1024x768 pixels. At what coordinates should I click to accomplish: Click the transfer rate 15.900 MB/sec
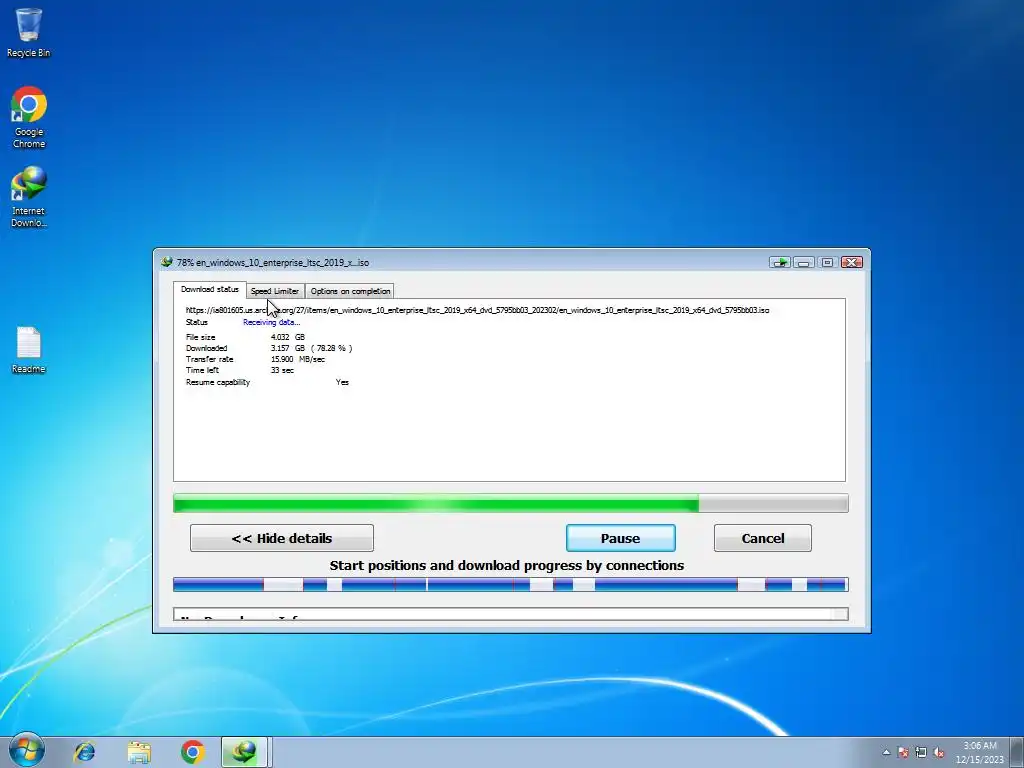point(298,360)
